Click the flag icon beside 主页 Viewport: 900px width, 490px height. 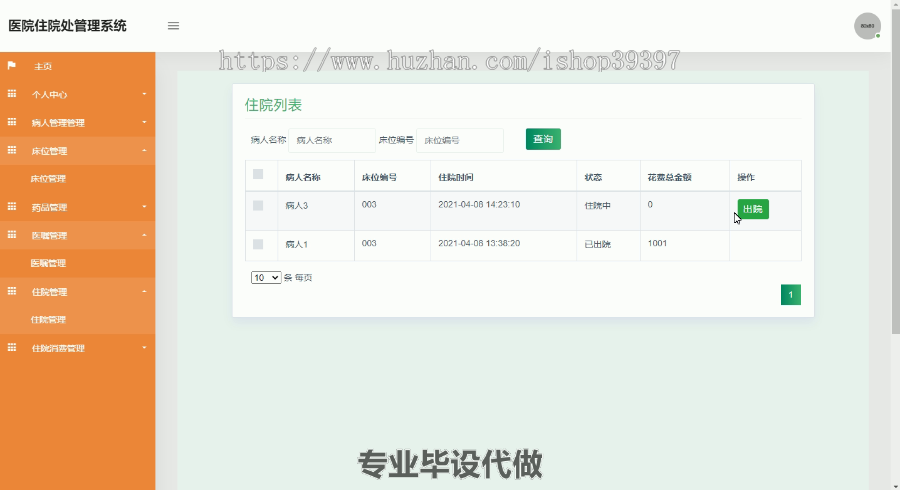click(11, 66)
